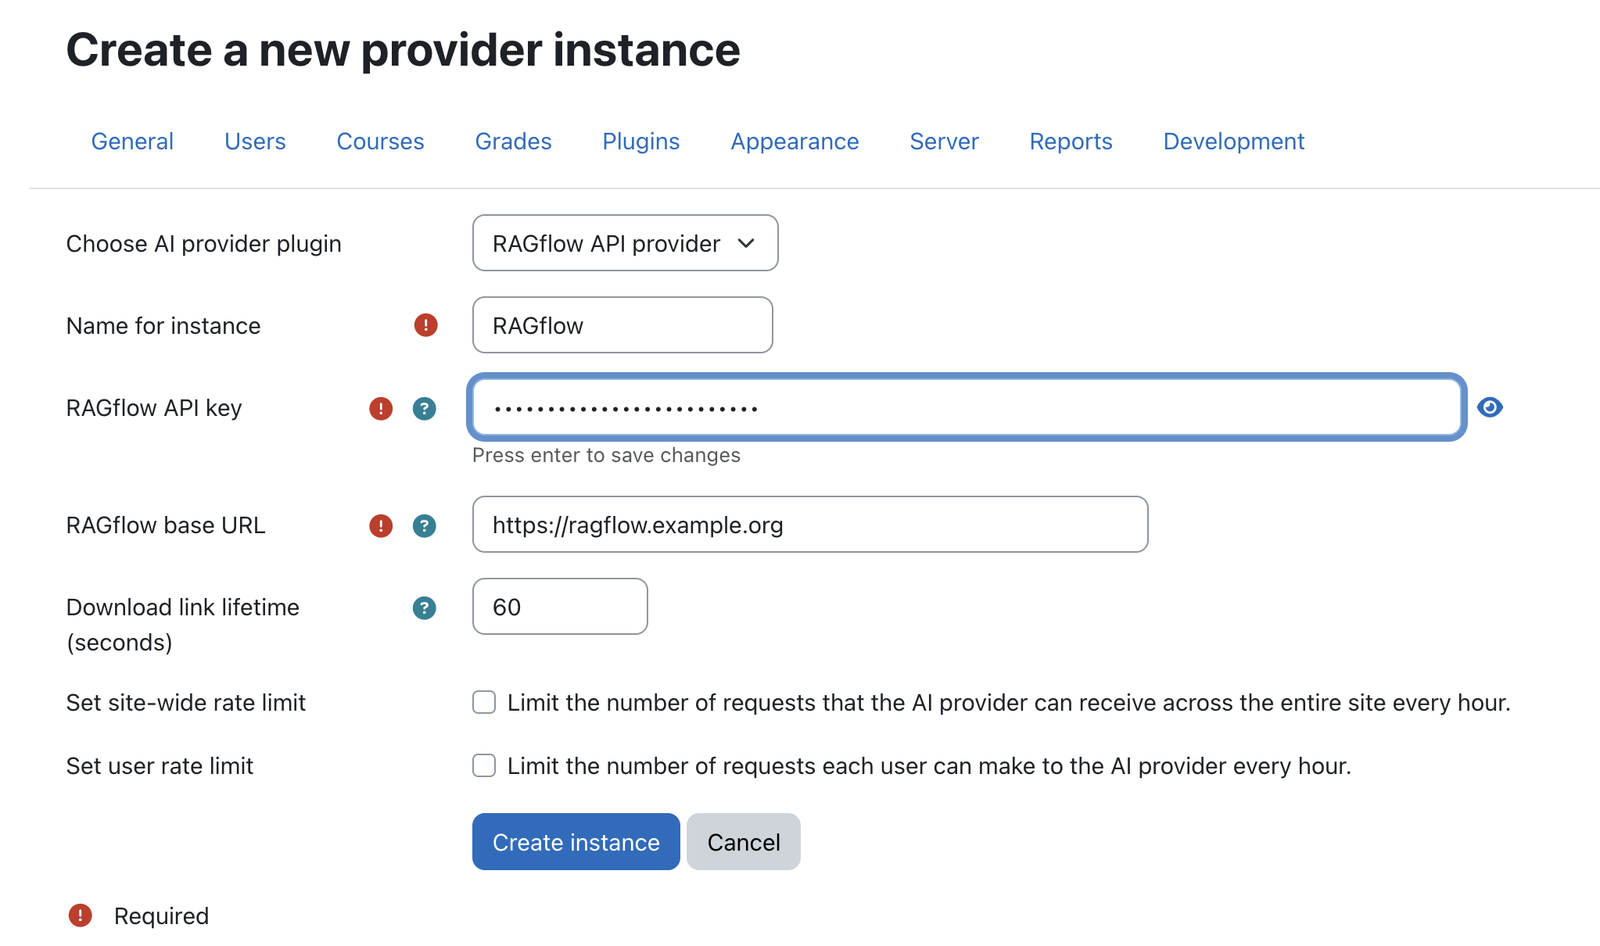1600x946 pixels.
Task: Open the Grades tab
Action: coord(513,141)
